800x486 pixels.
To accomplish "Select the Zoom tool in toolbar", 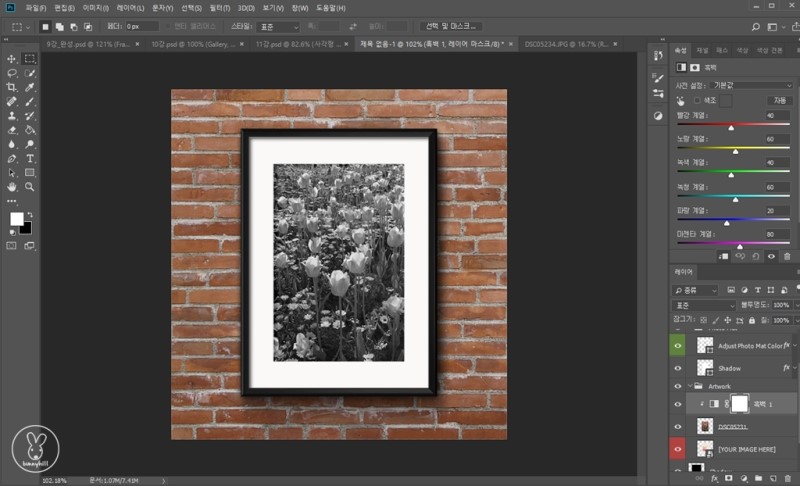I will pyautogui.click(x=30, y=186).
